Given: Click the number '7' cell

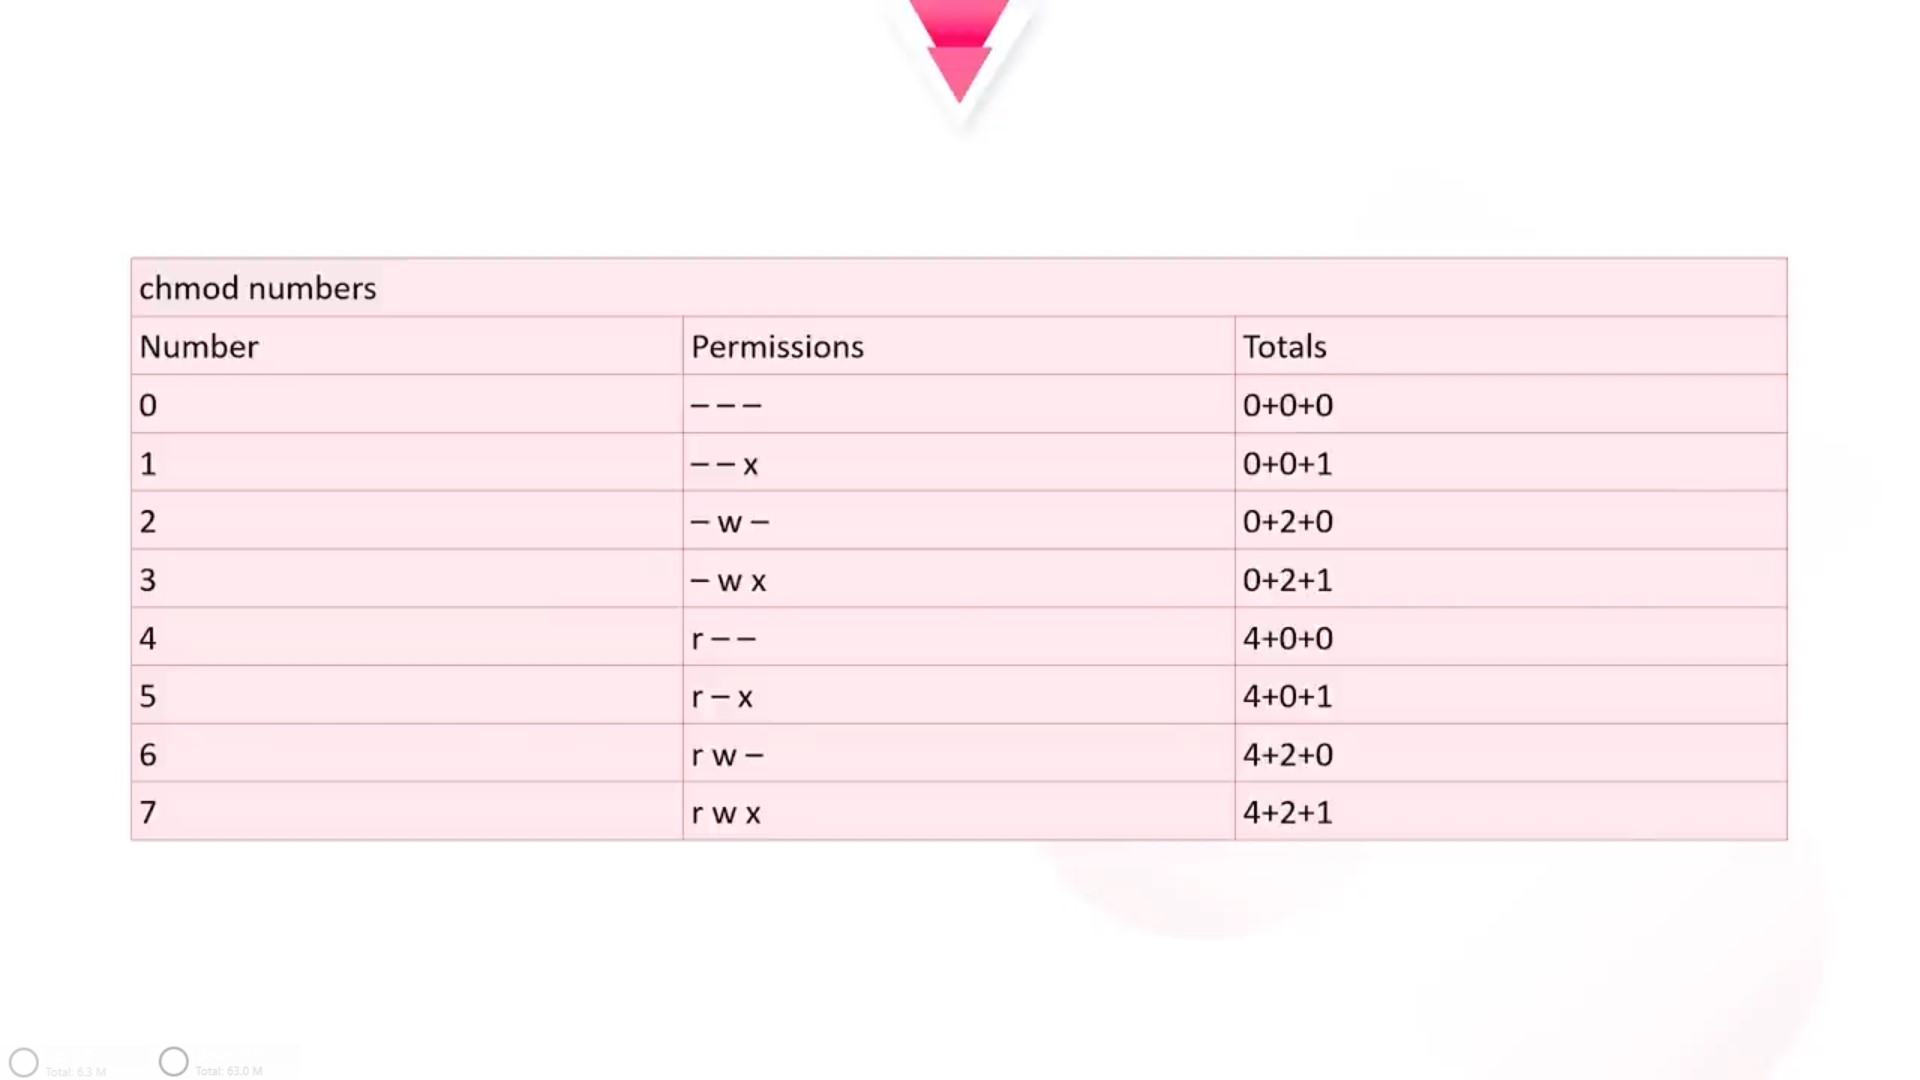Looking at the screenshot, I should [148, 812].
